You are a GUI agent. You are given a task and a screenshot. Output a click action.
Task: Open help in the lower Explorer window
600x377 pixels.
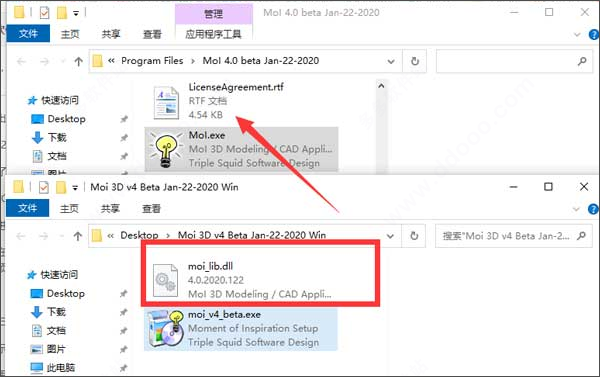point(593,209)
